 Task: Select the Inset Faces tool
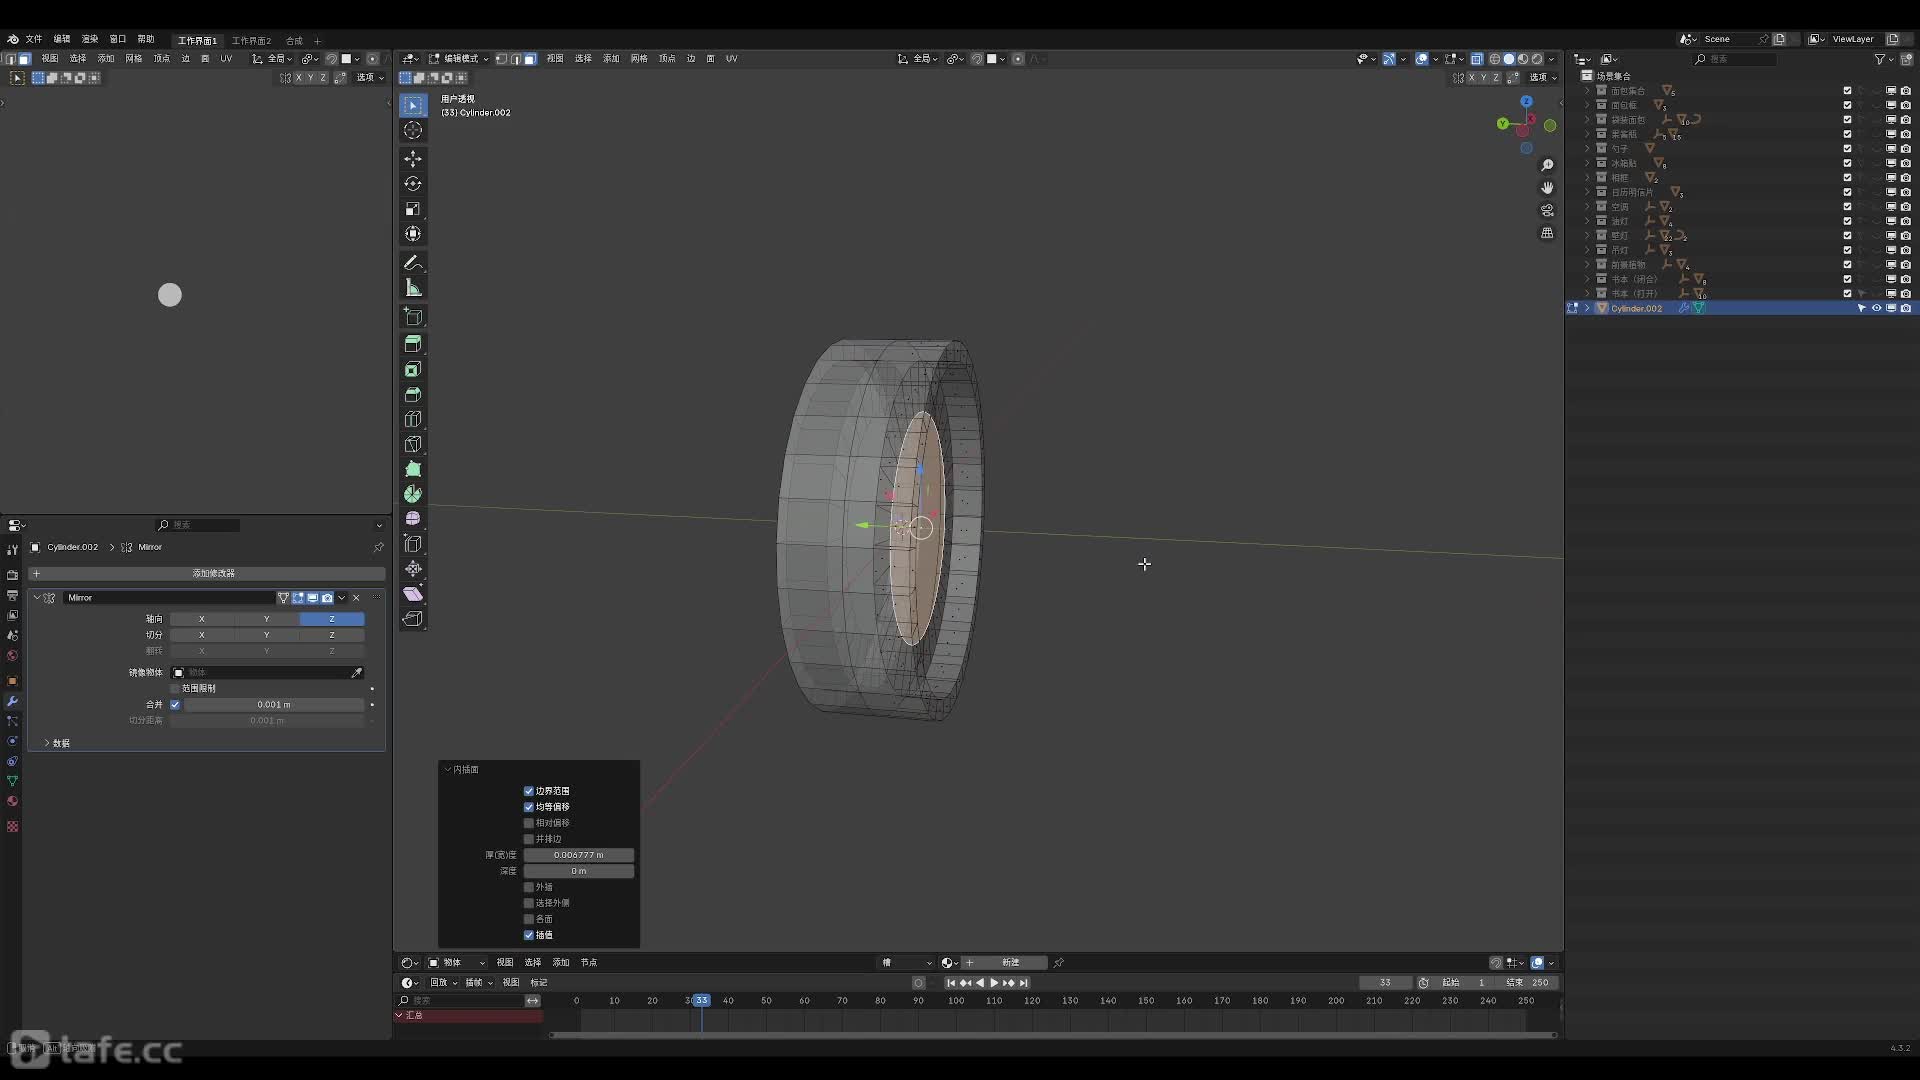click(413, 369)
